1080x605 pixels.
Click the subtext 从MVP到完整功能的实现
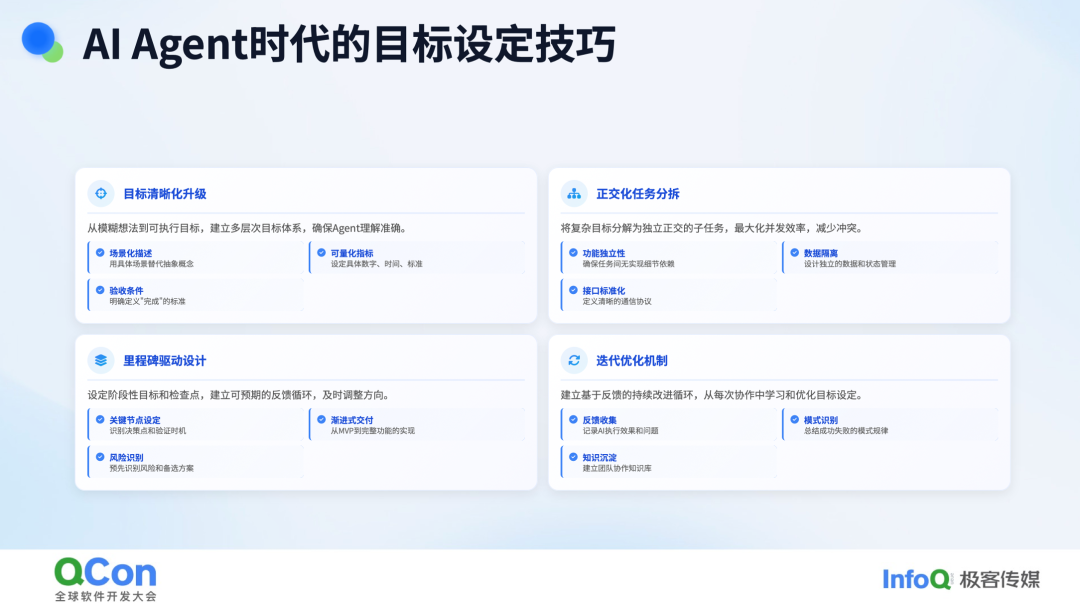(373, 431)
